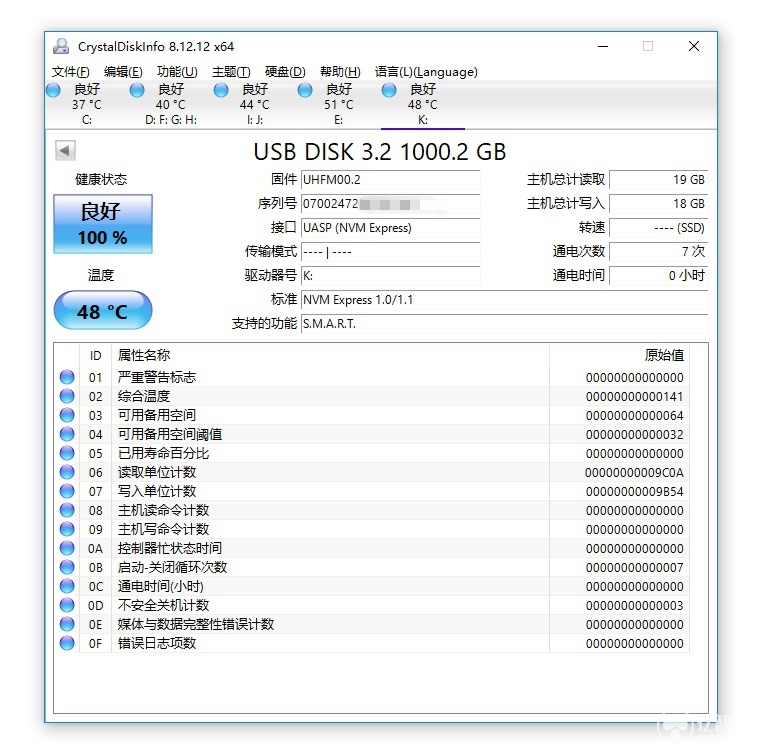Open the 编辑(E) menu
This screenshot has height=755, width=784.
click(123, 72)
